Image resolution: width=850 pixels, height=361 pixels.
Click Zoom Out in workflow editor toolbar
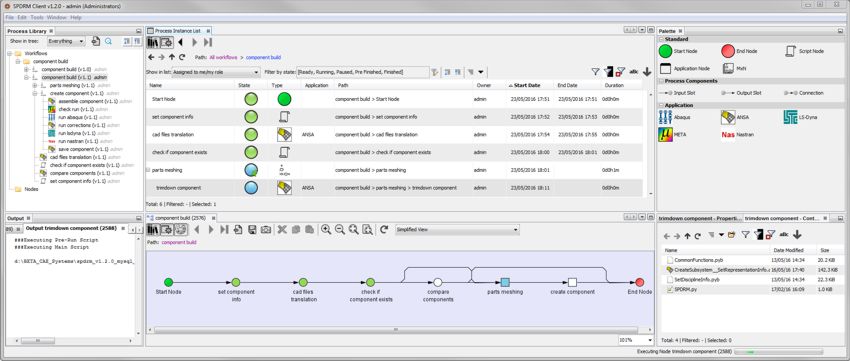coord(340,230)
